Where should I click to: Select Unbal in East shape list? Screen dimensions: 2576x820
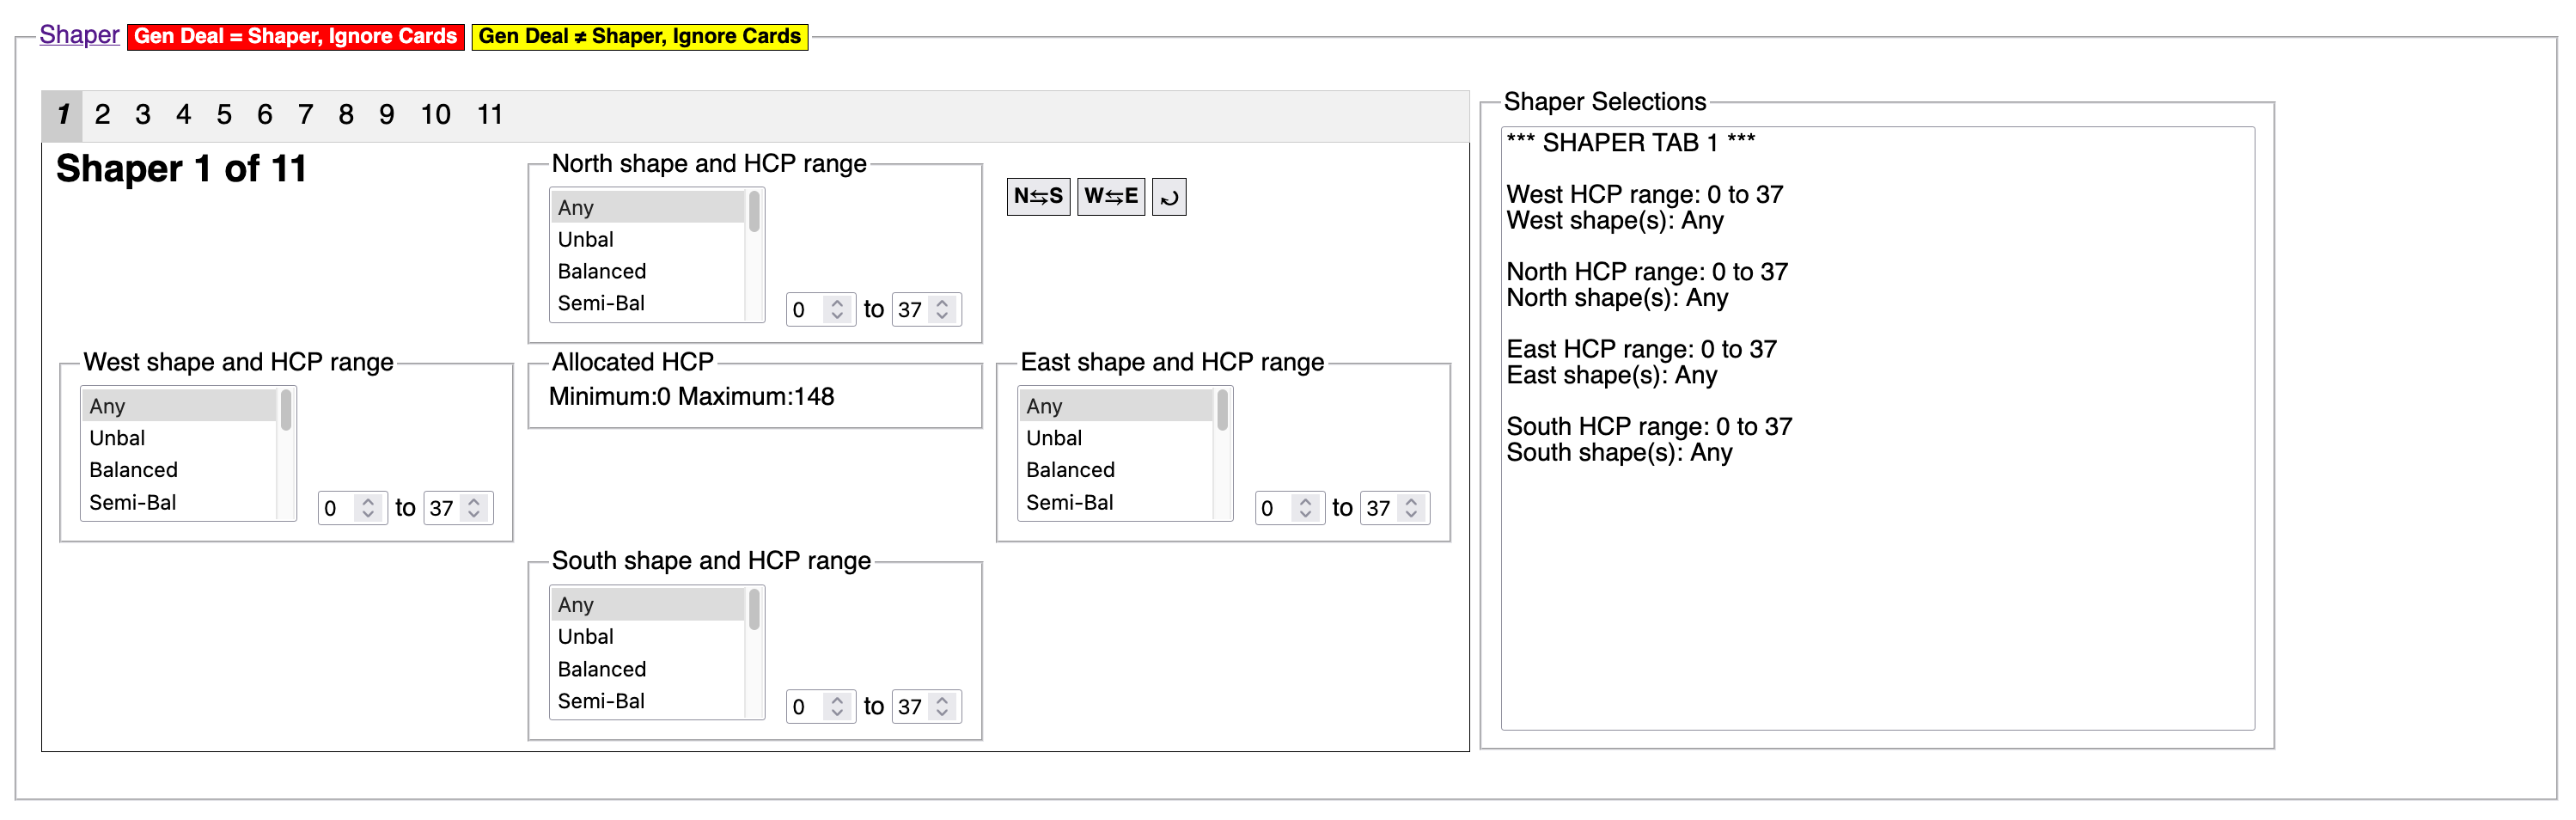point(1116,438)
